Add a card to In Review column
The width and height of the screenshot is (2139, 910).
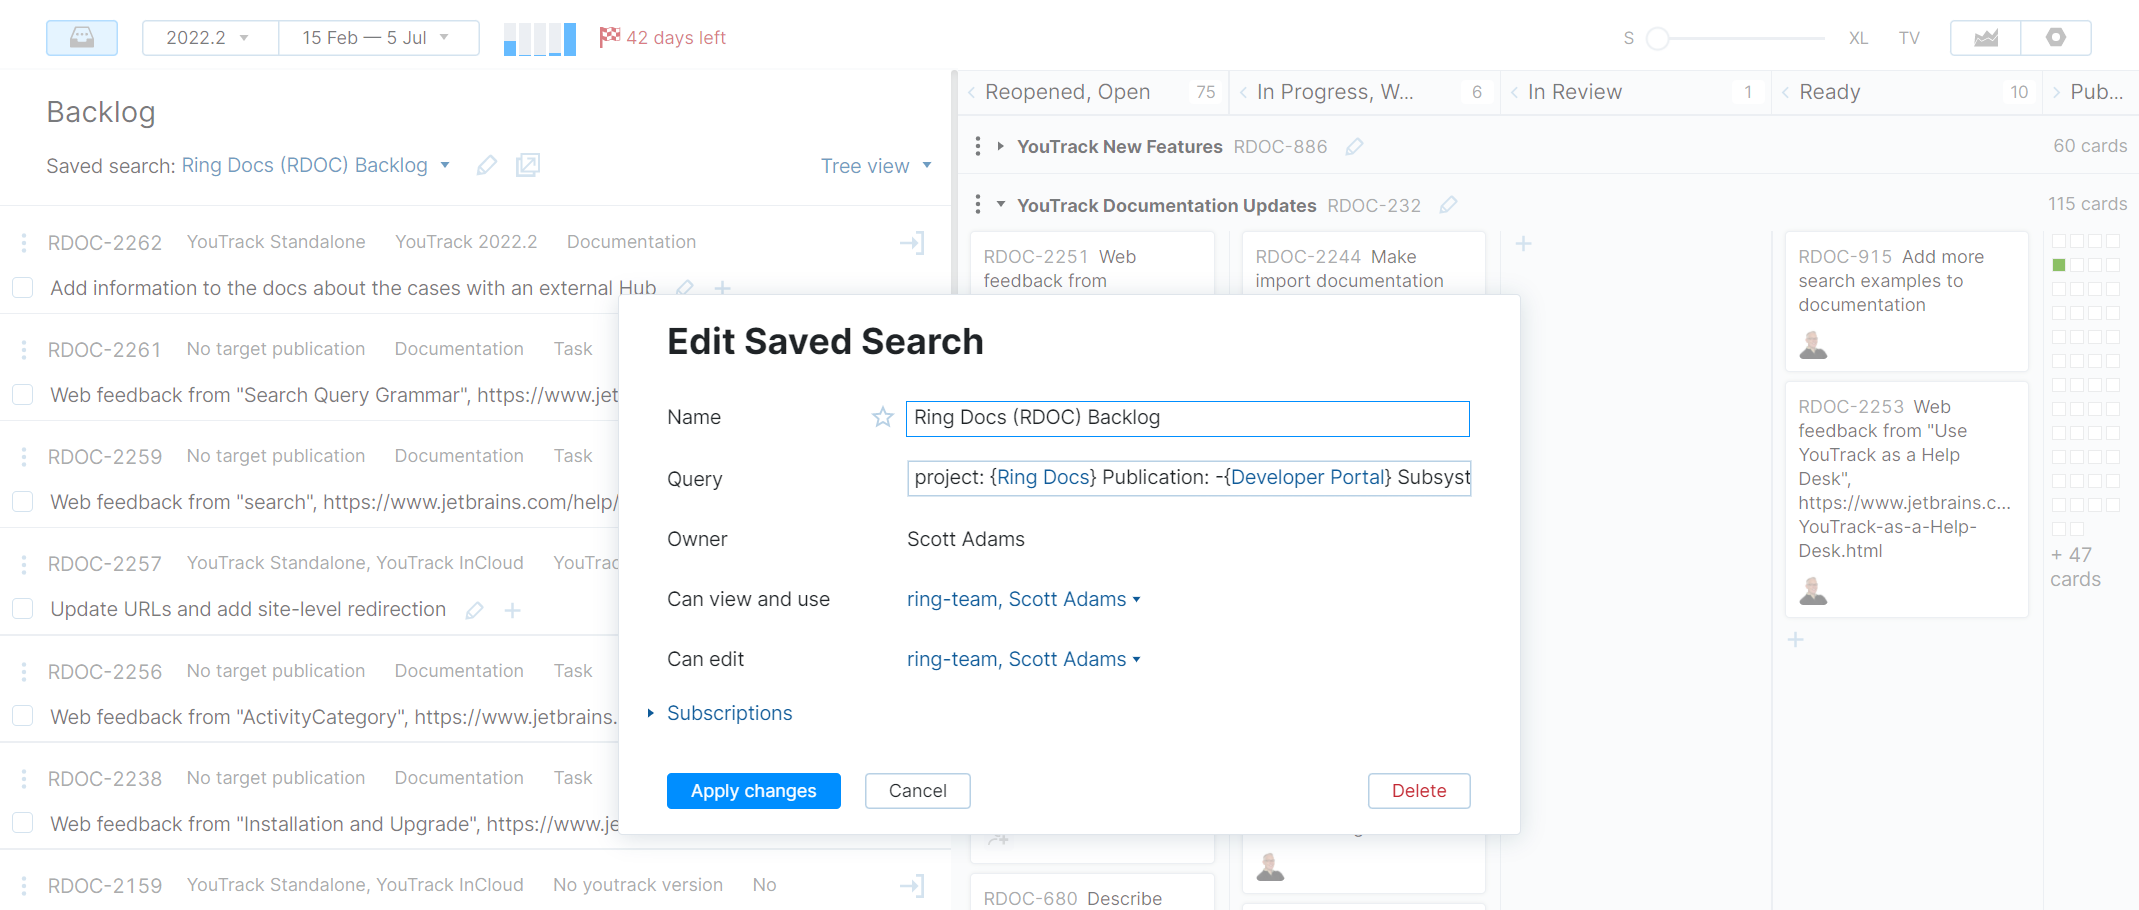[1524, 243]
